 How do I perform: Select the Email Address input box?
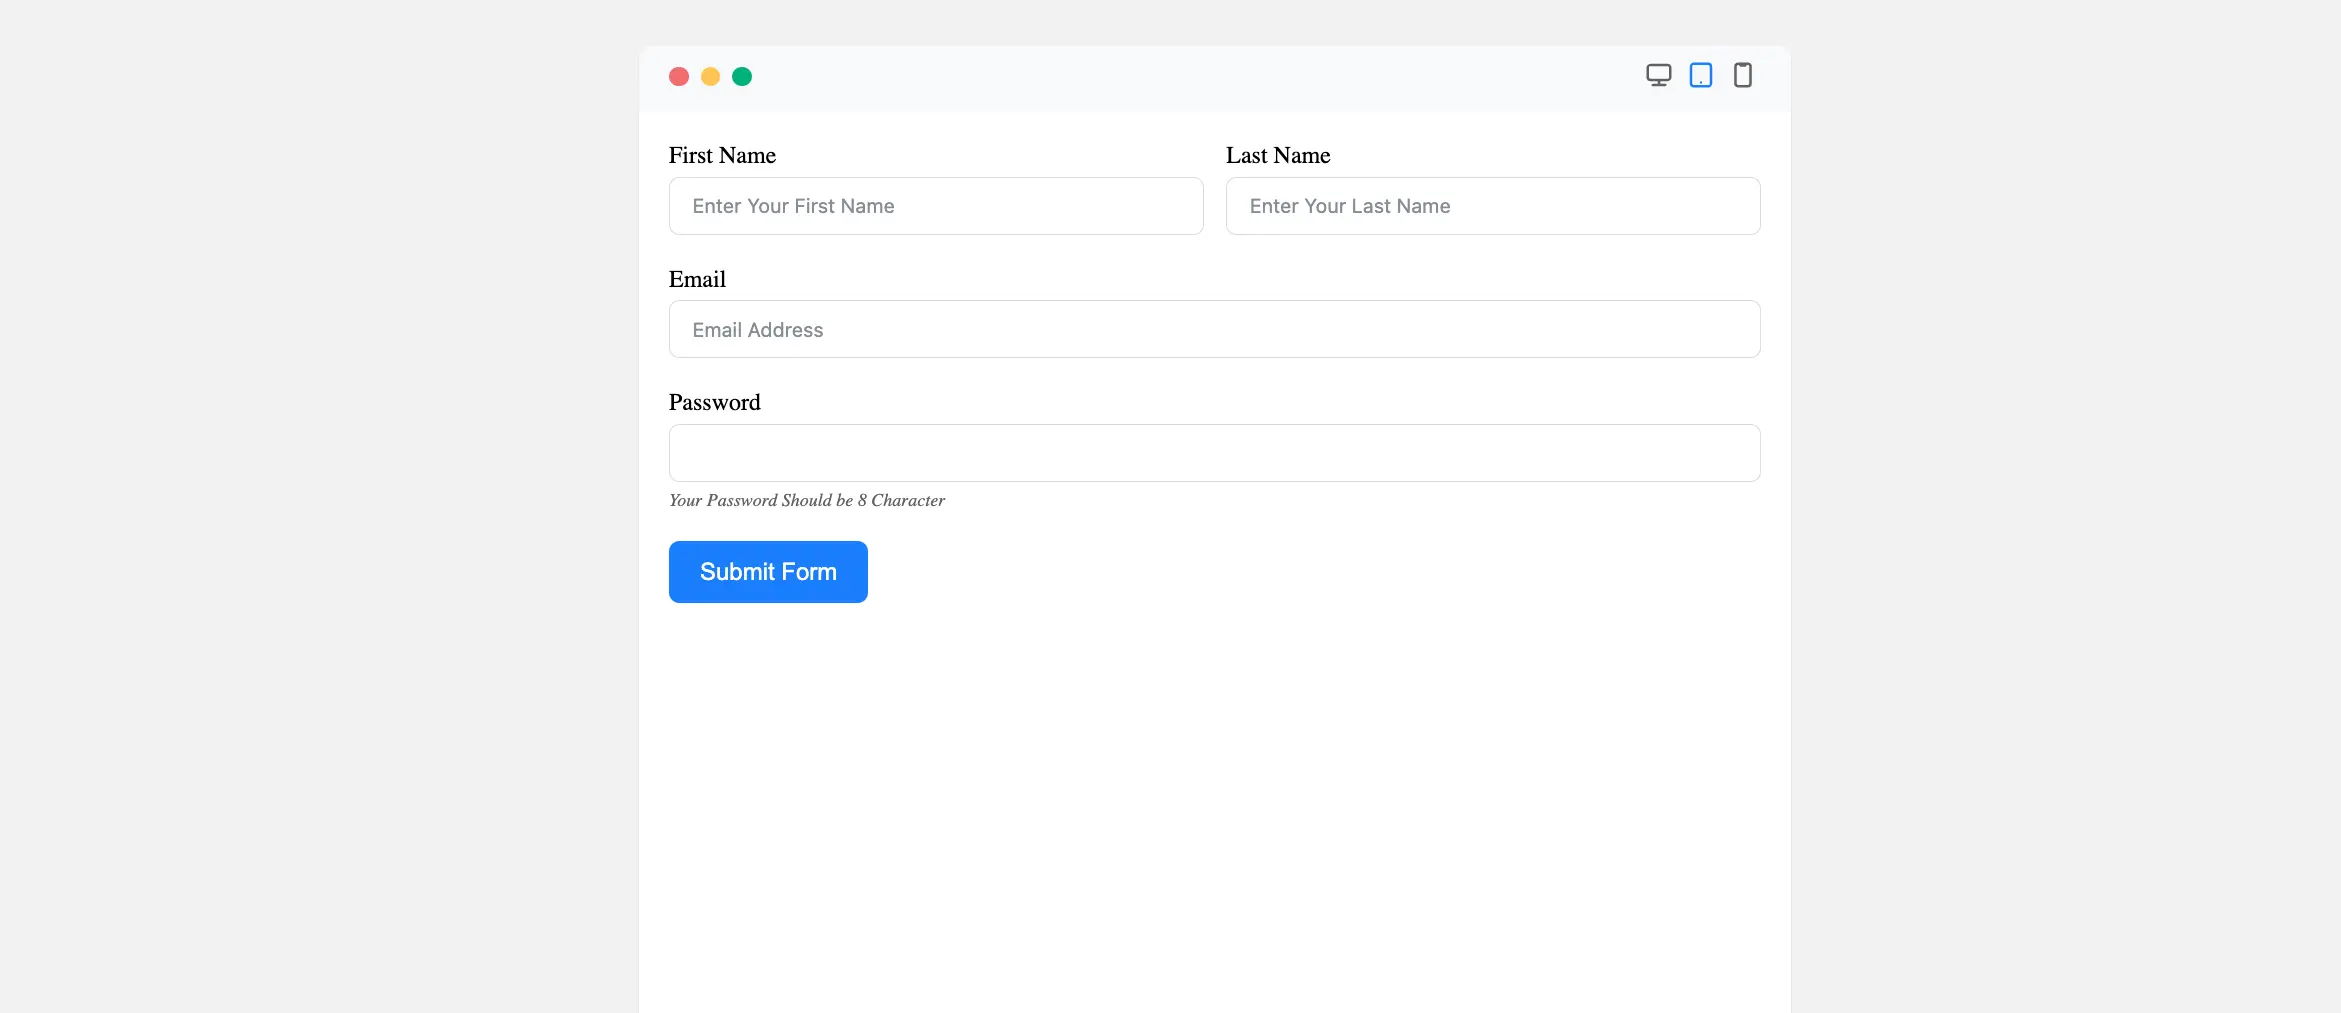(1214, 330)
